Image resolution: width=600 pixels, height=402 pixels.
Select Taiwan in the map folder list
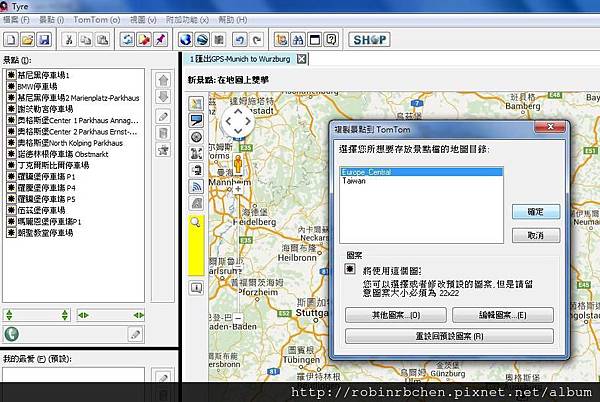(421, 181)
